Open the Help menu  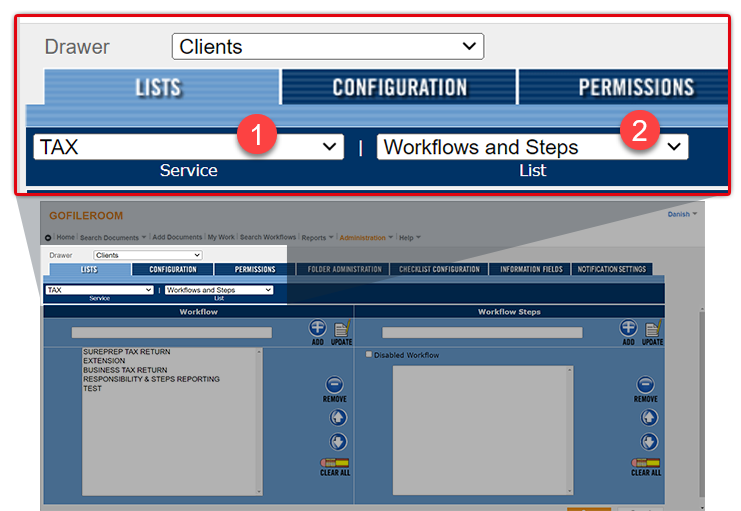point(409,238)
